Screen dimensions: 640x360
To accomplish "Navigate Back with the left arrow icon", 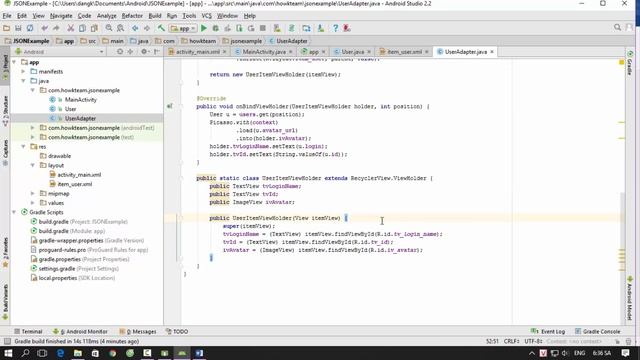I will [x=135, y=28].
